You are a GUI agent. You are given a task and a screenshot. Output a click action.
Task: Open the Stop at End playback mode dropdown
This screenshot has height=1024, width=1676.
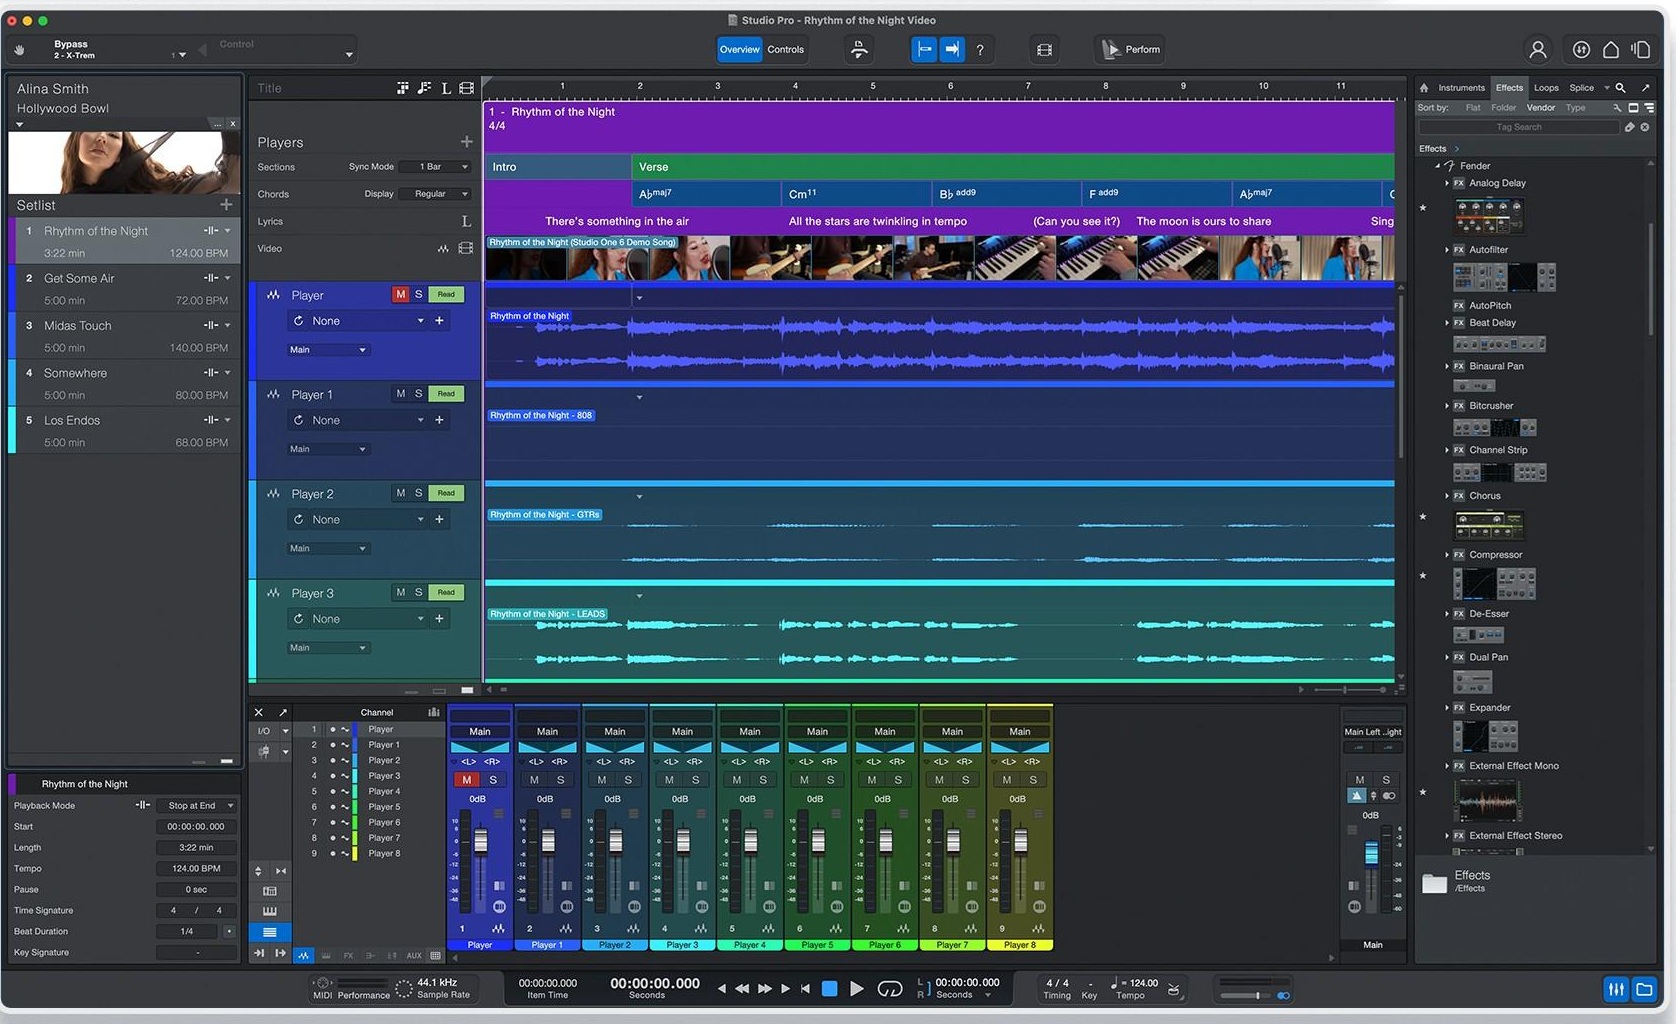(x=196, y=805)
